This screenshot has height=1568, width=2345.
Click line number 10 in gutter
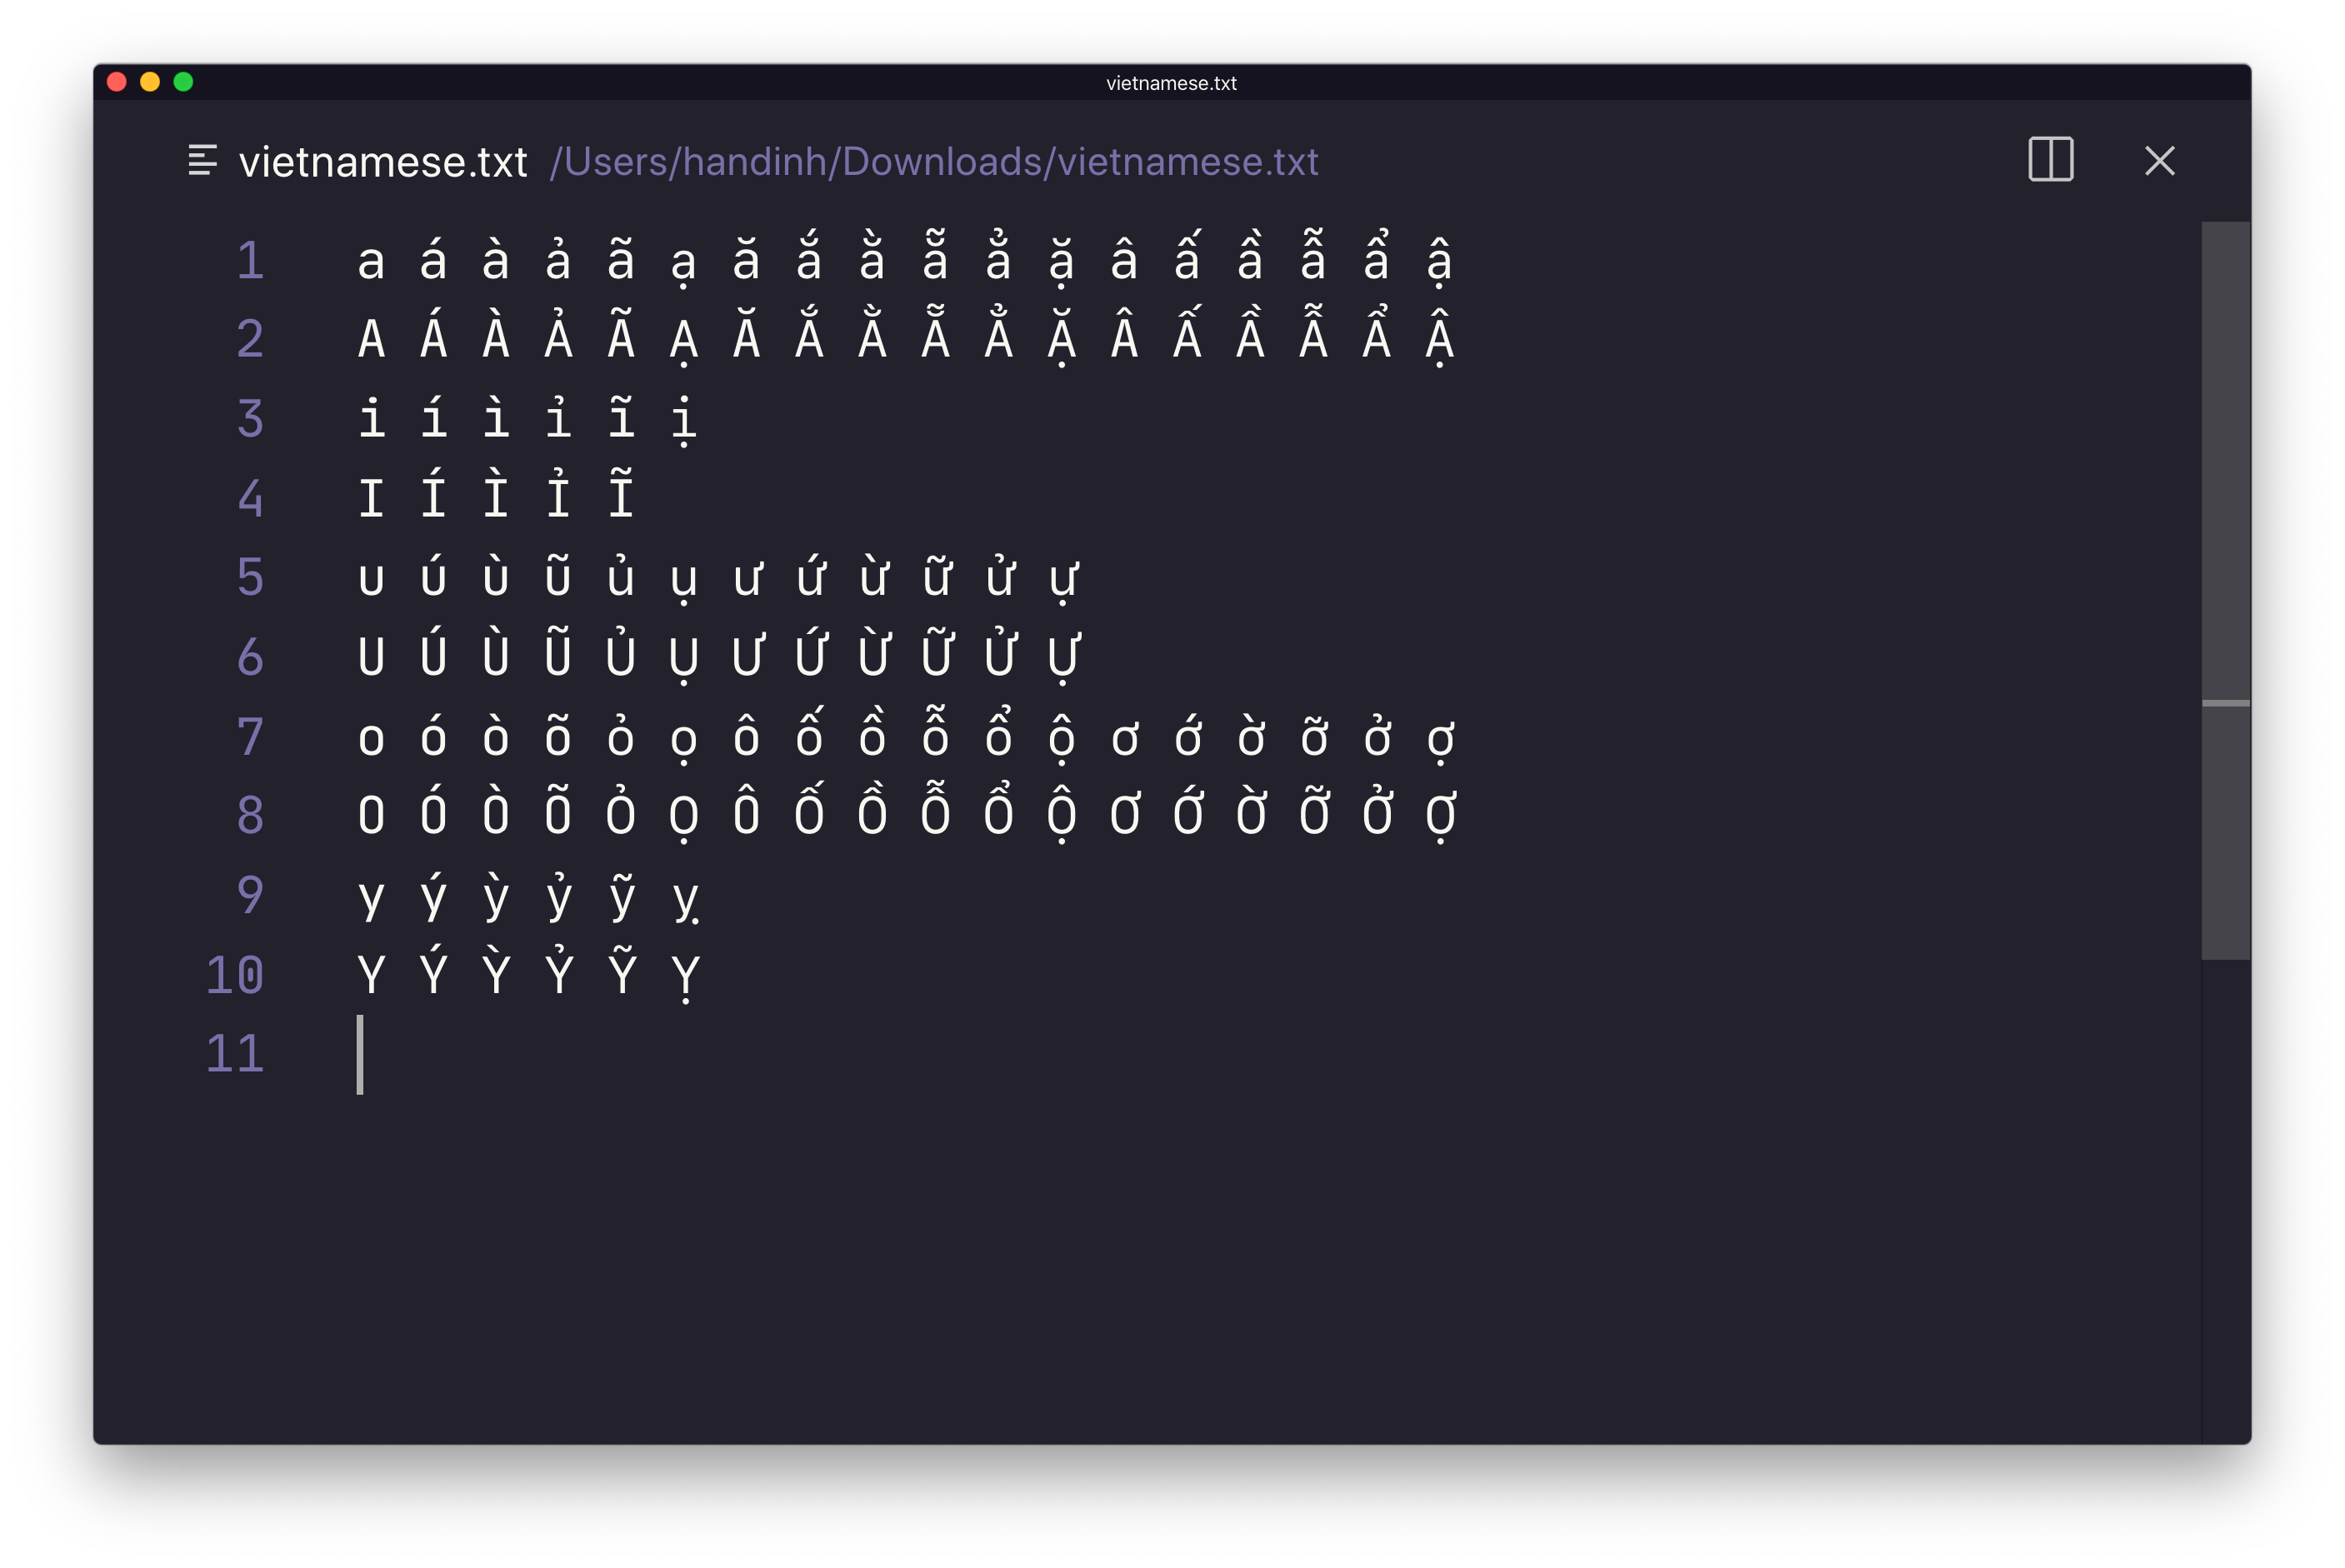point(235,974)
